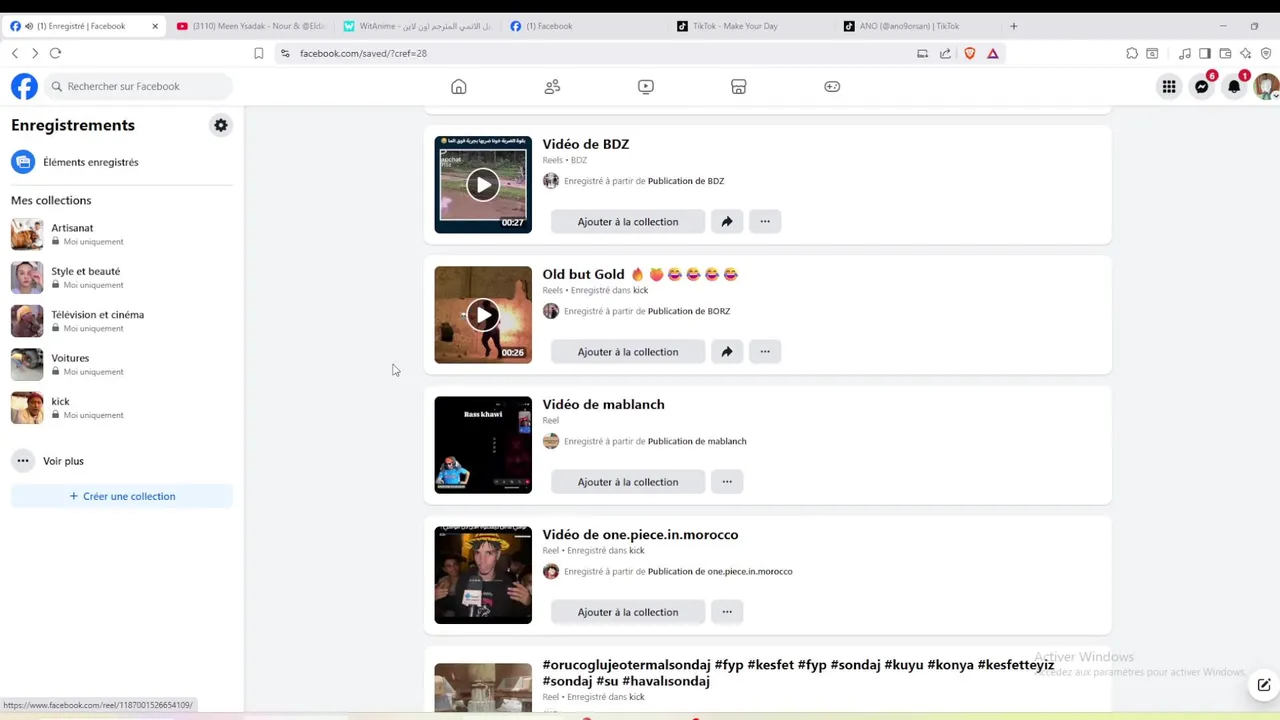Open the Publication de BDZ link
Screen dimensions: 1280x720
coord(686,181)
